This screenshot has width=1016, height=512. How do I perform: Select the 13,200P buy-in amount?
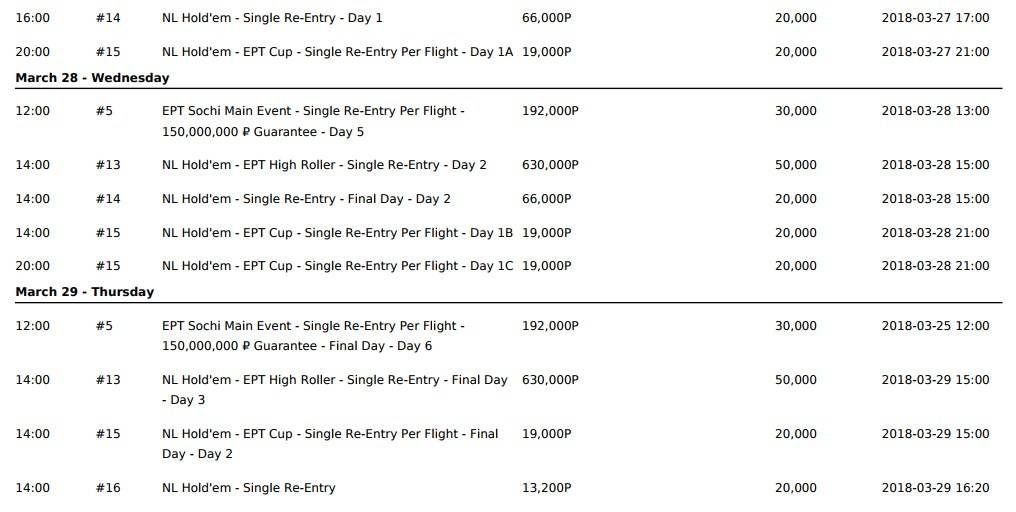point(546,488)
